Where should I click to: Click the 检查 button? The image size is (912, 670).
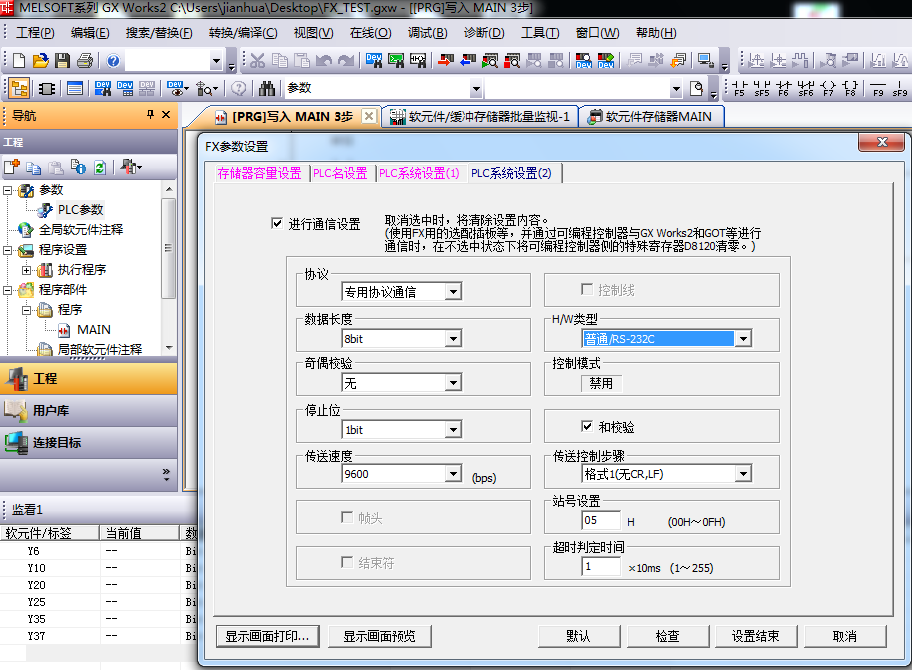(x=668, y=636)
